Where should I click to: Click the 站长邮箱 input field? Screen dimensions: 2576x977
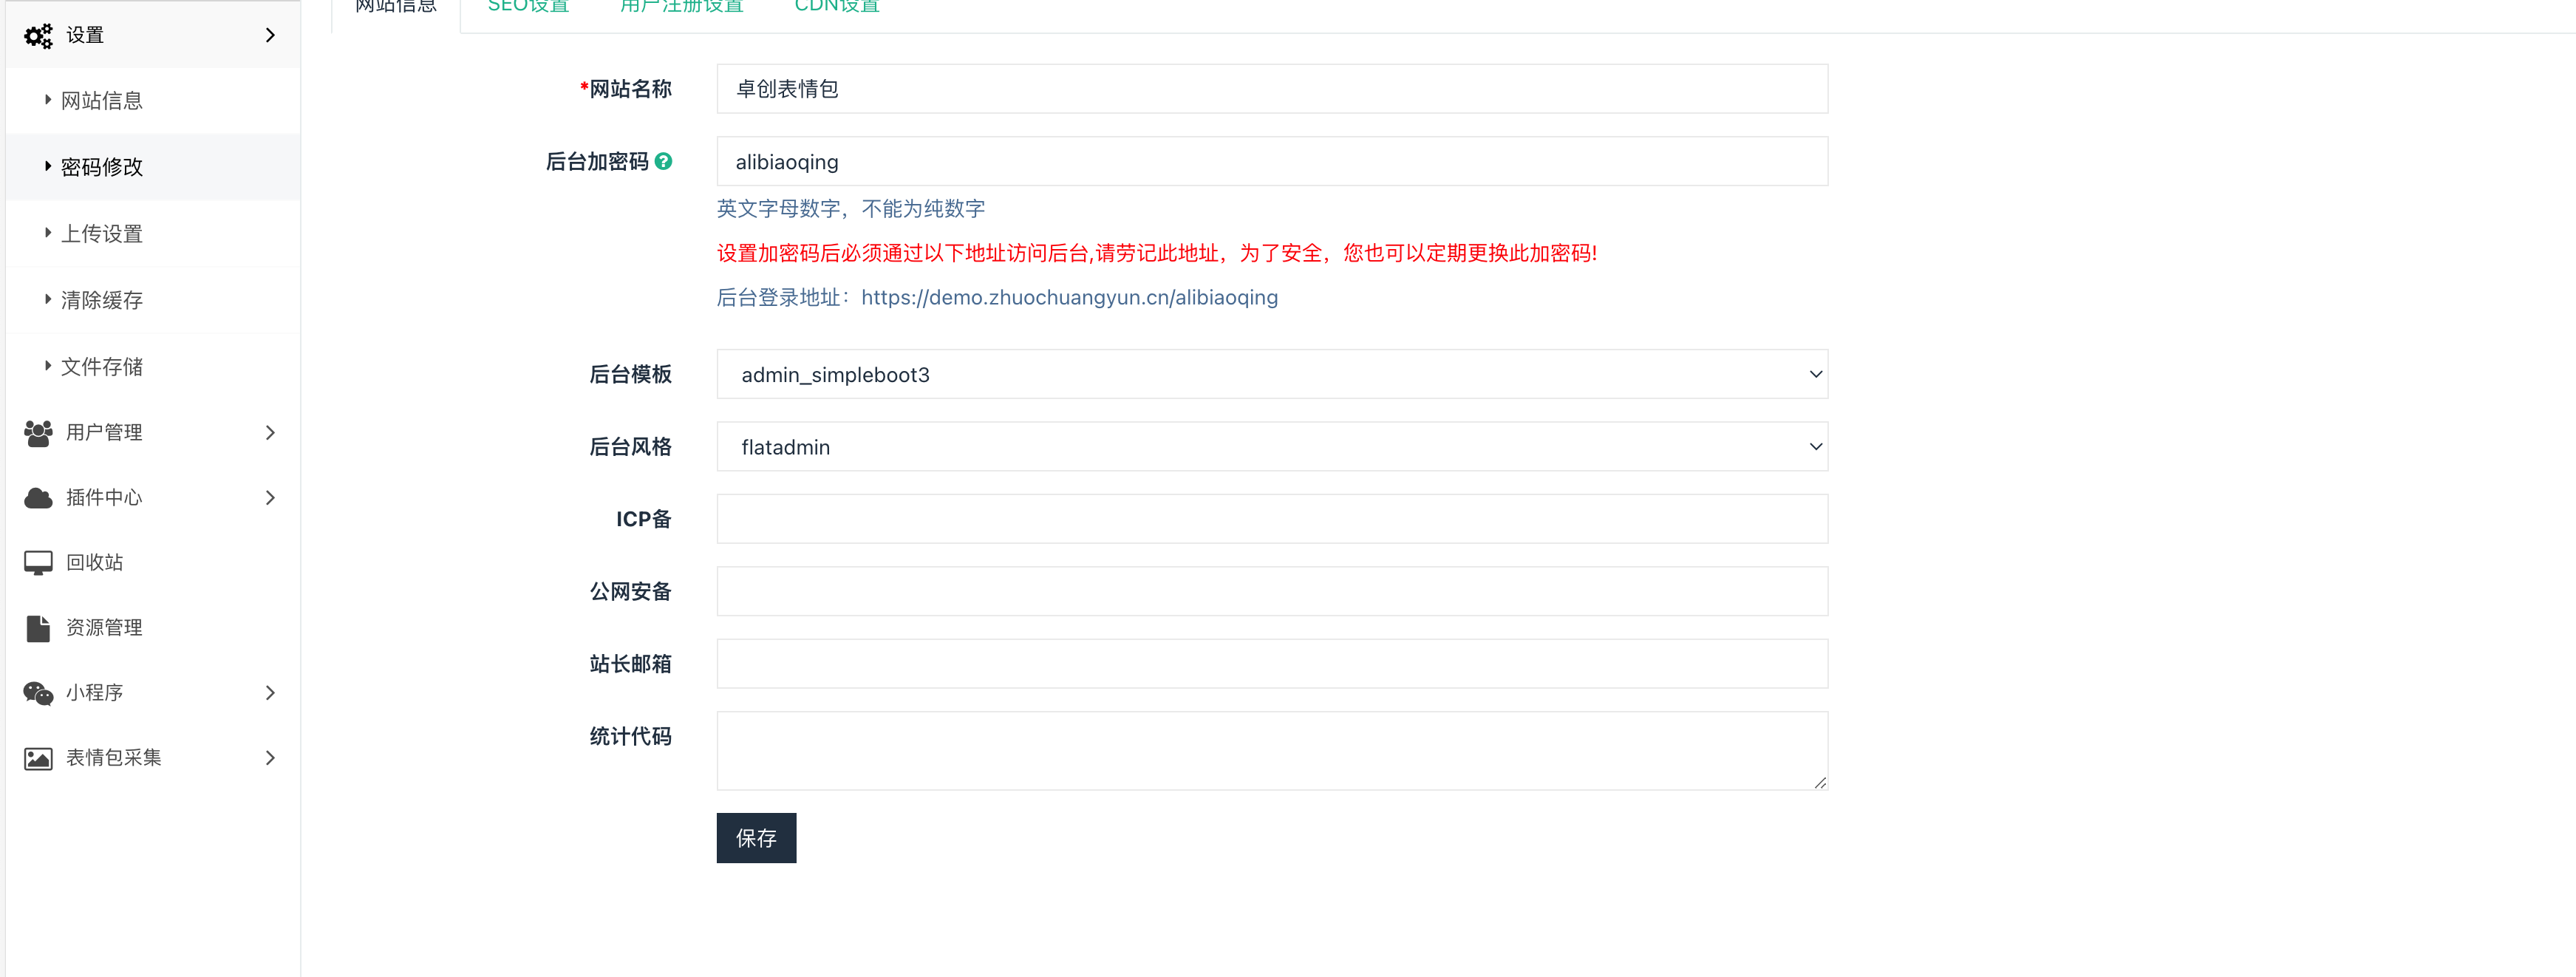point(1272,664)
